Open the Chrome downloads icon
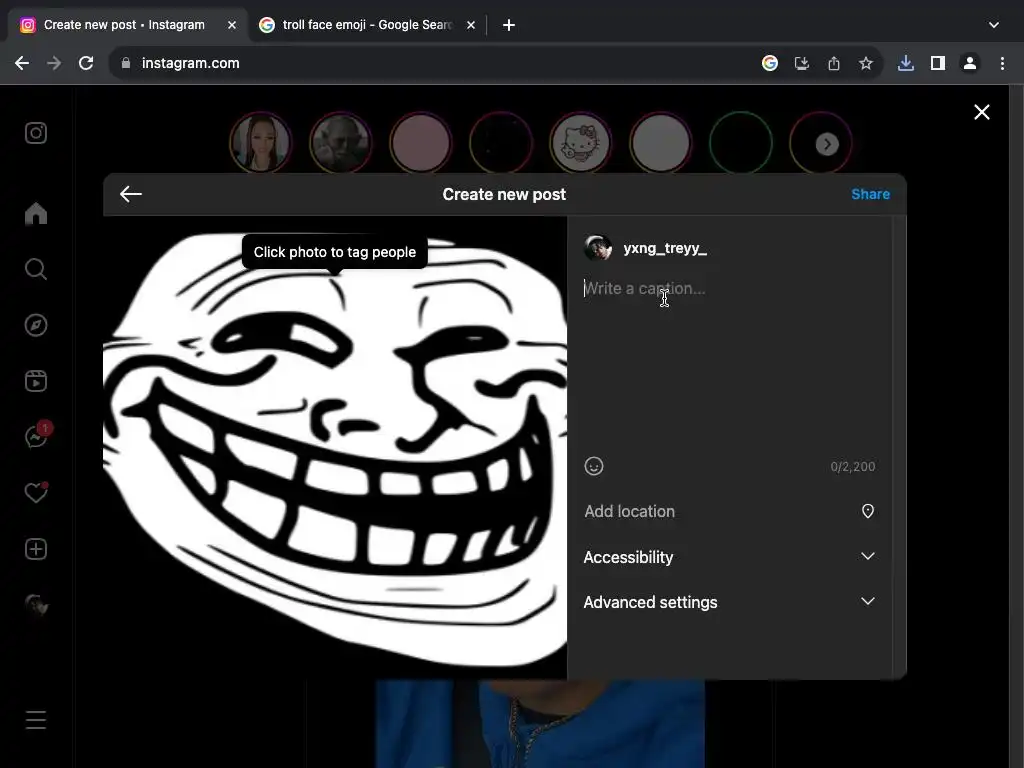Image resolution: width=1024 pixels, height=768 pixels. coord(906,63)
